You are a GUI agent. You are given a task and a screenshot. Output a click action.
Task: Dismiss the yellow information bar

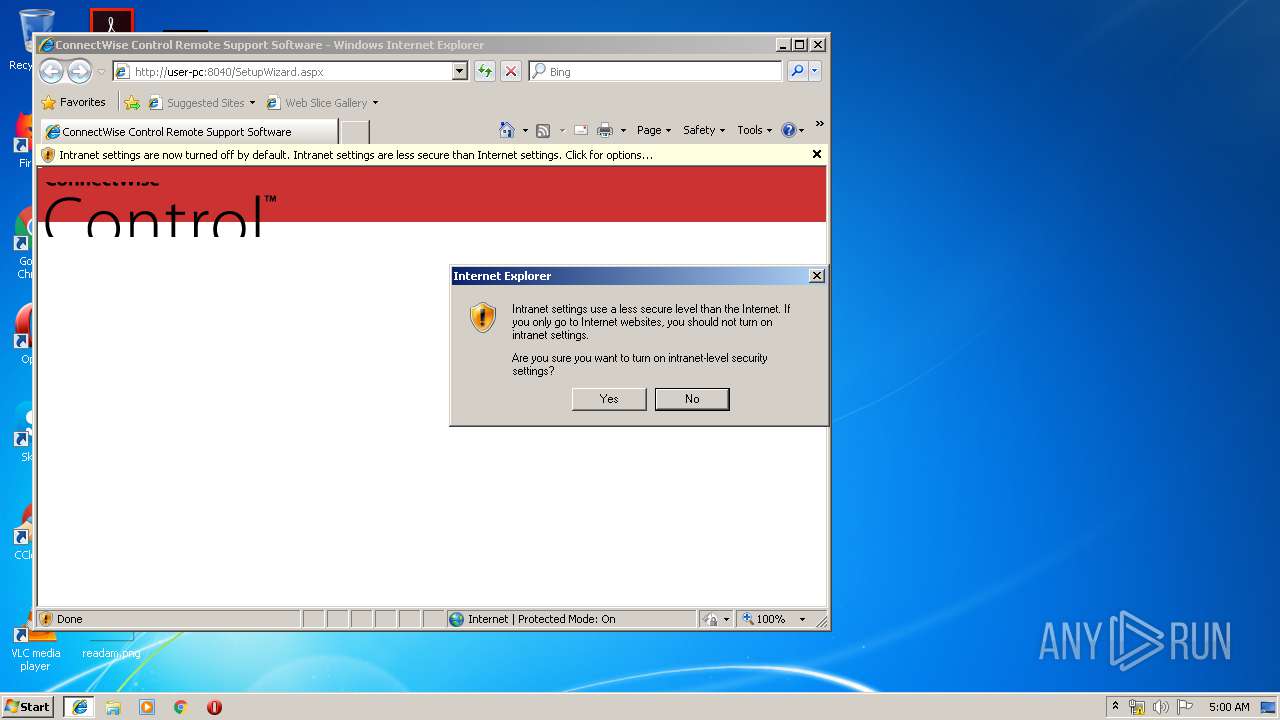click(x=817, y=154)
